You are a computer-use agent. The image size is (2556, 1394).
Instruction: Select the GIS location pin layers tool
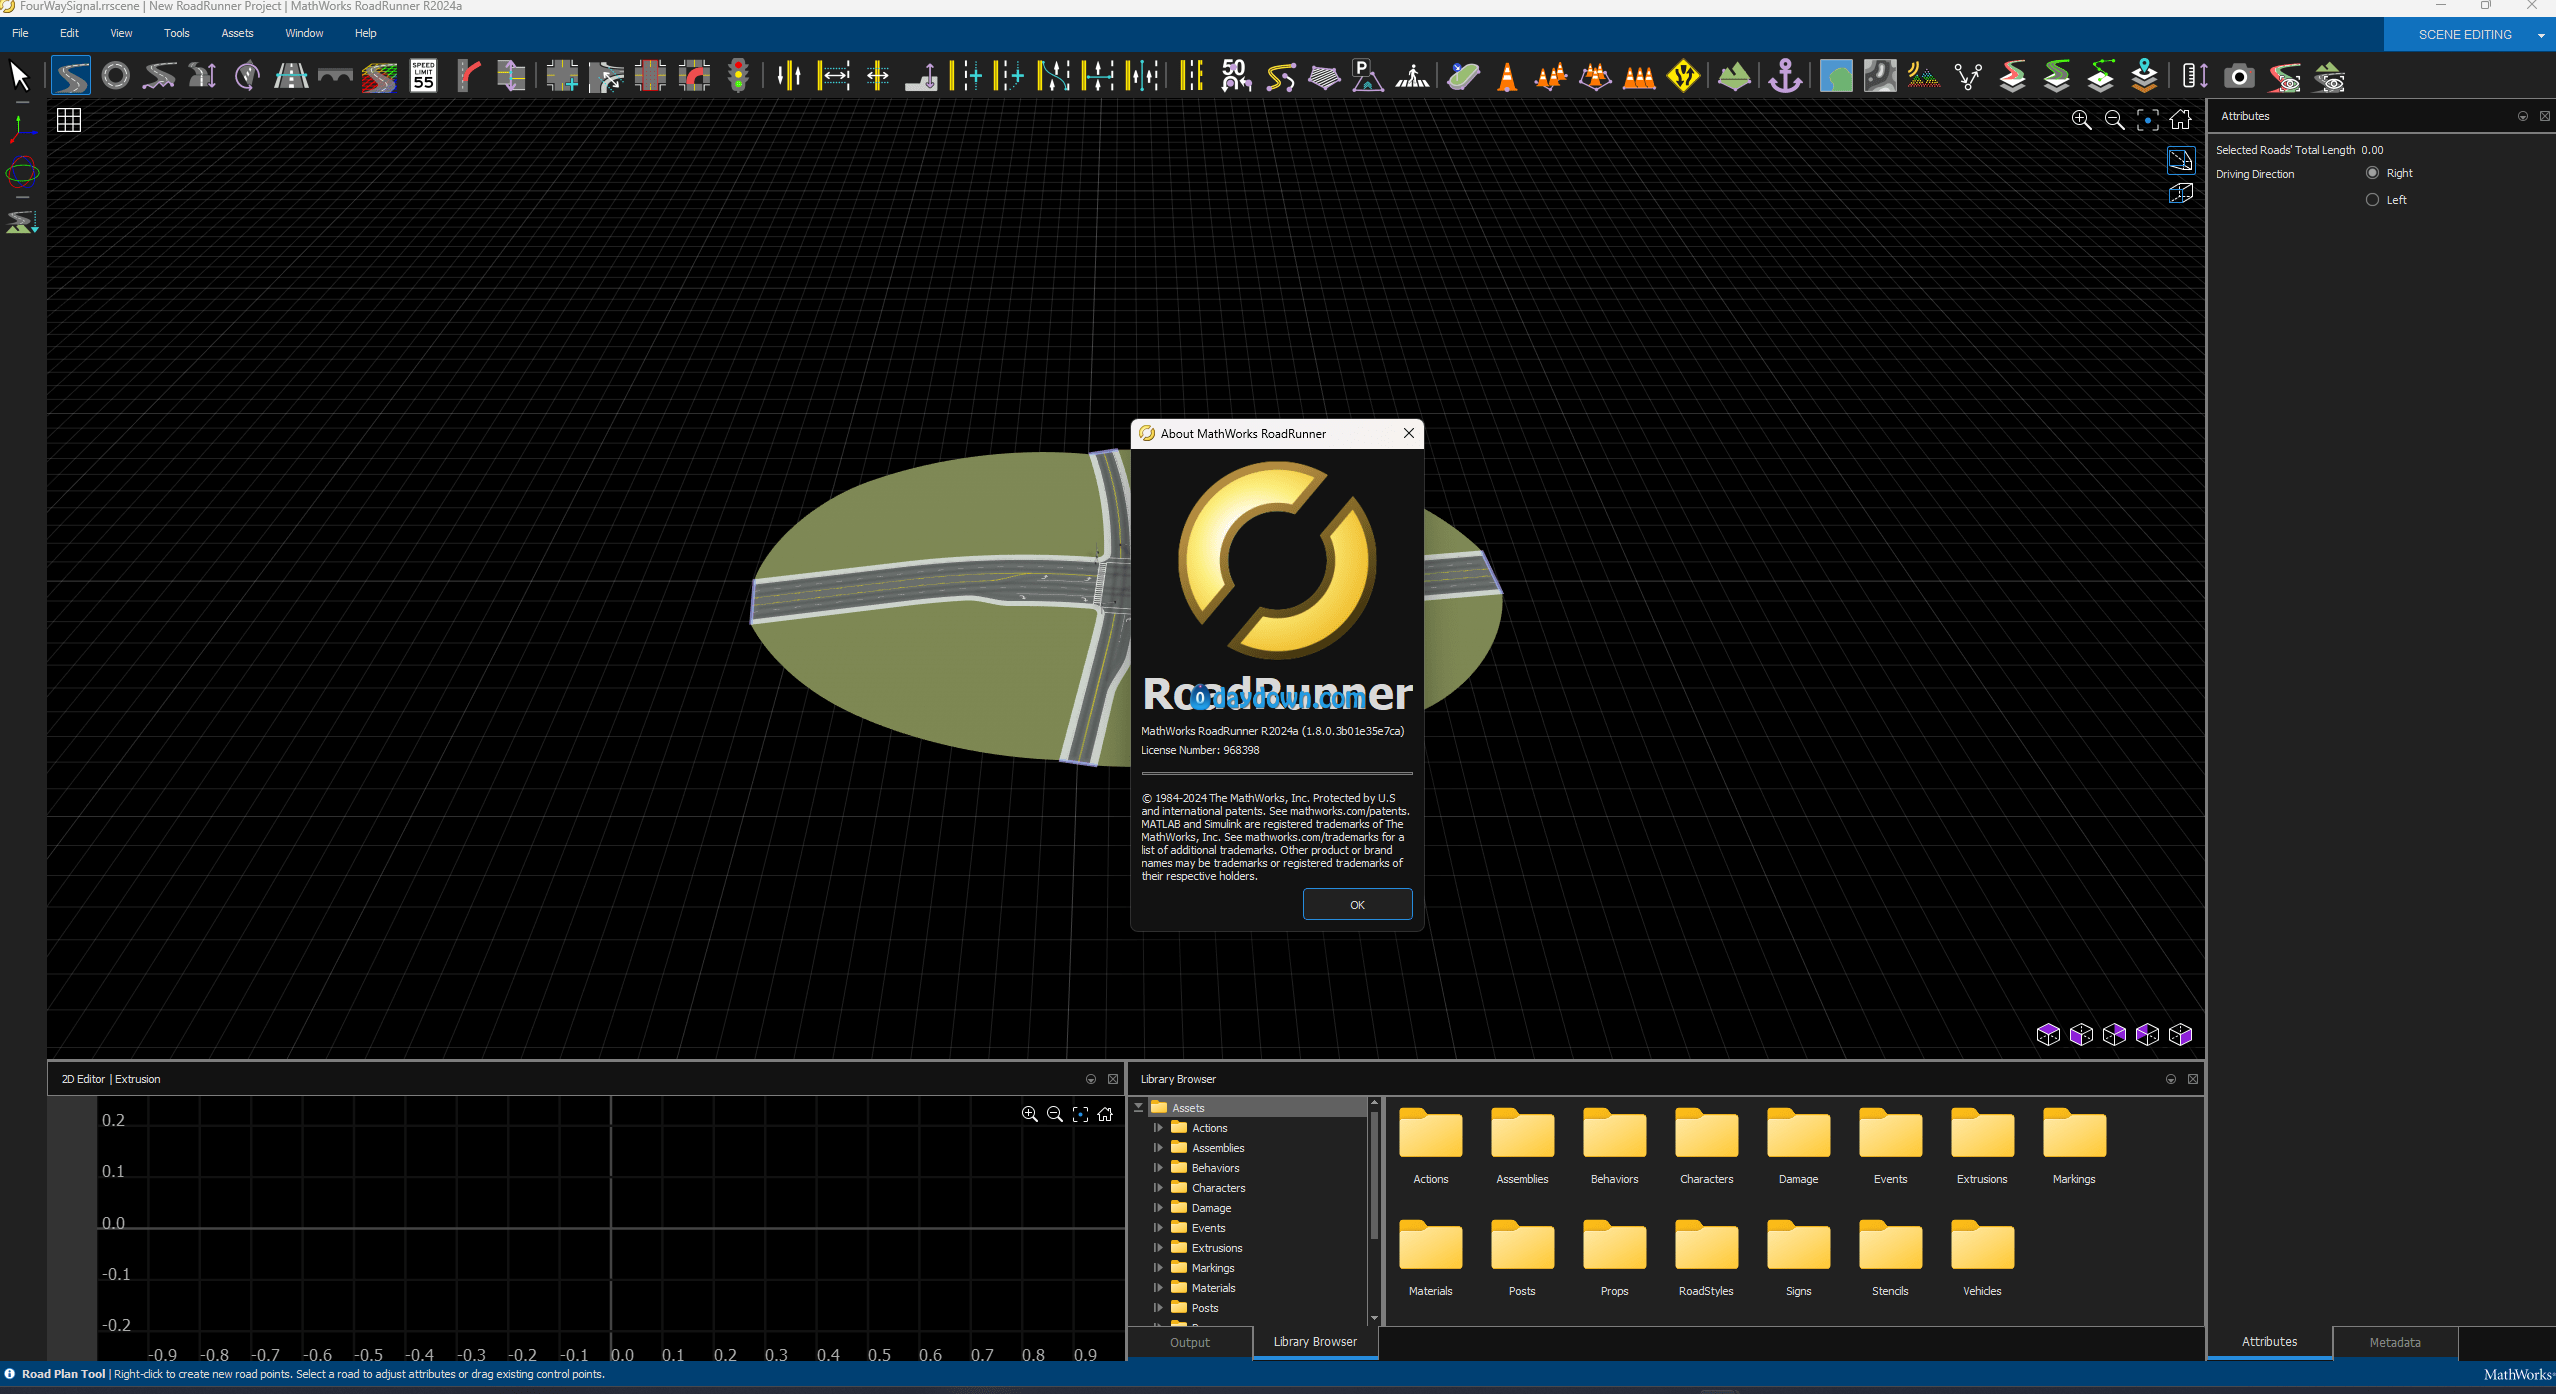pos(2143,76)
